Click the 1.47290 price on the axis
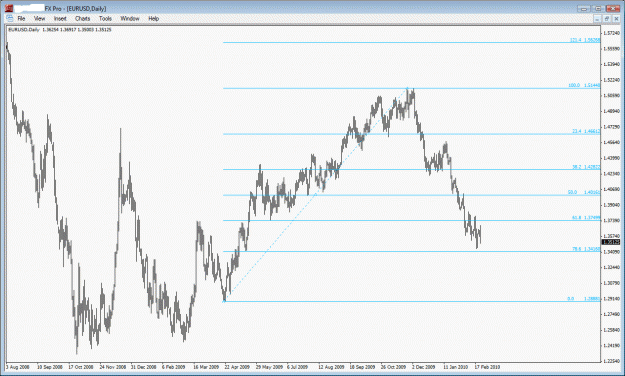Viewport: 625px width, 376px height. point(611,127)
